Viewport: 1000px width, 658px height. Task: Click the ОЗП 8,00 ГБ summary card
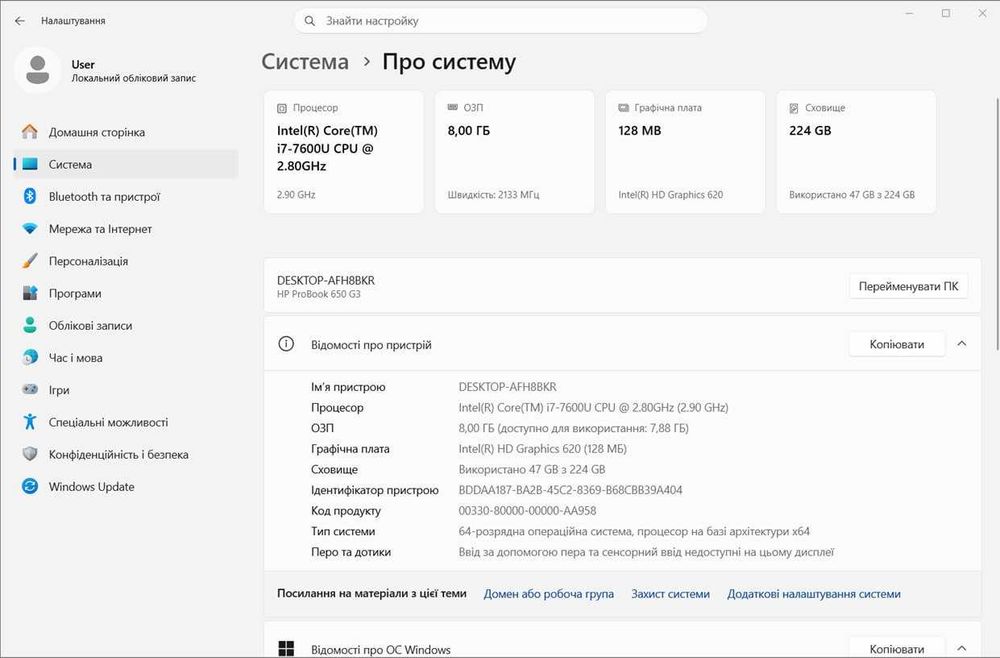[515, 152]
